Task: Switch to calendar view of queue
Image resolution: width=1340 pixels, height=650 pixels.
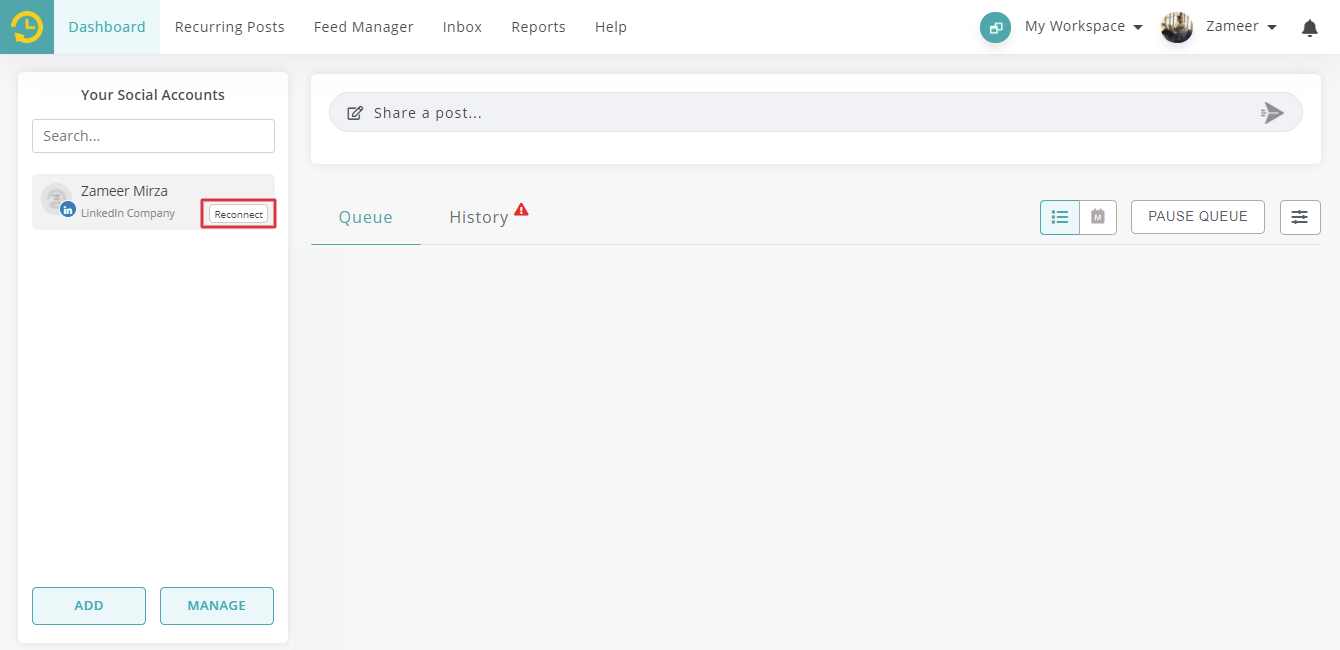Action: pyautogui.click(x=1097, y=217)
